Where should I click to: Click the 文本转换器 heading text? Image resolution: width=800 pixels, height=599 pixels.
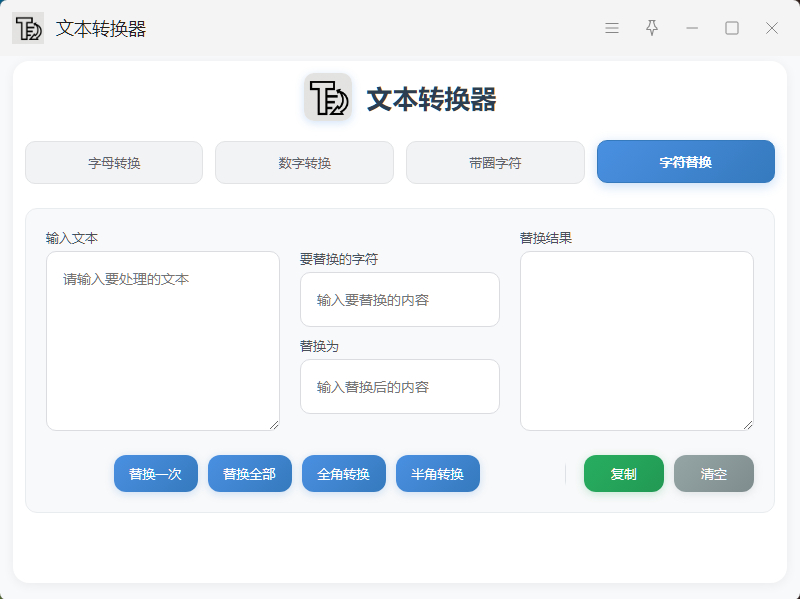coord(431,99)
